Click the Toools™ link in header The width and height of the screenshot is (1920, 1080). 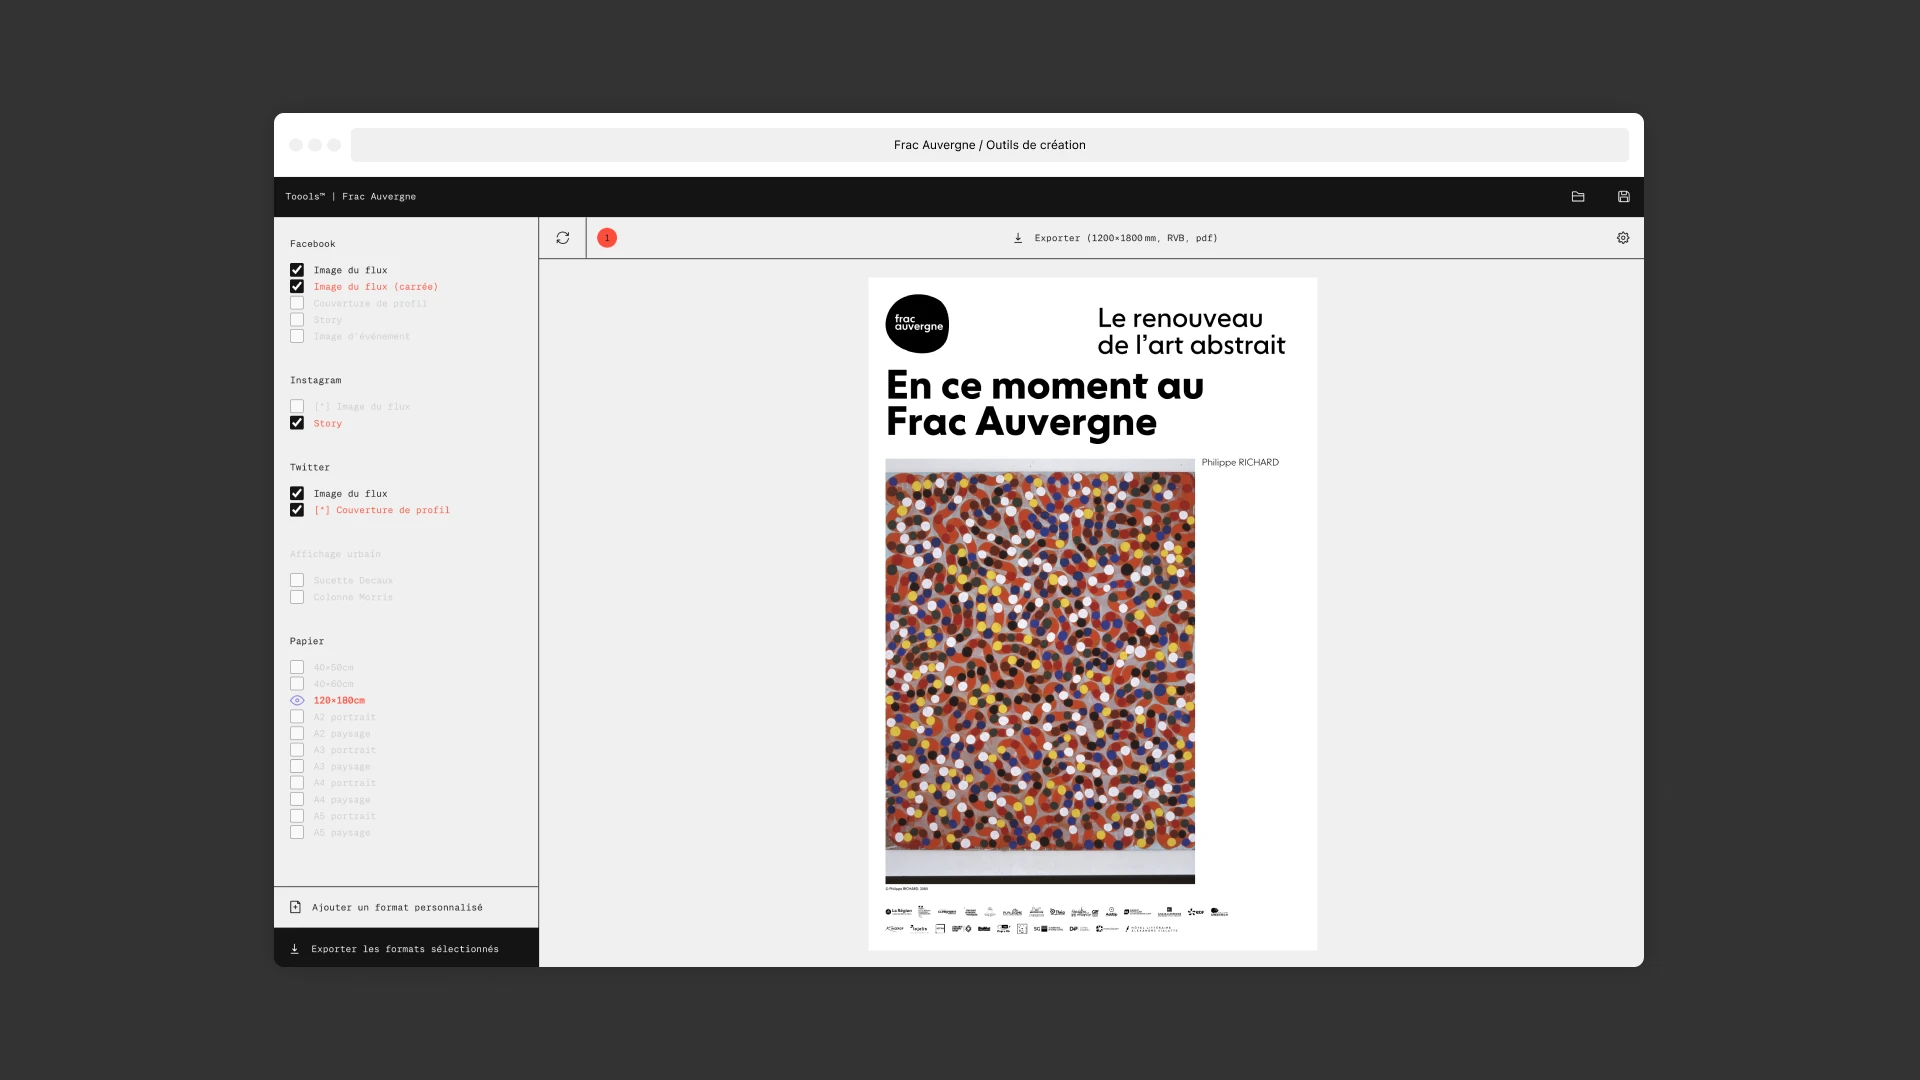305,197
